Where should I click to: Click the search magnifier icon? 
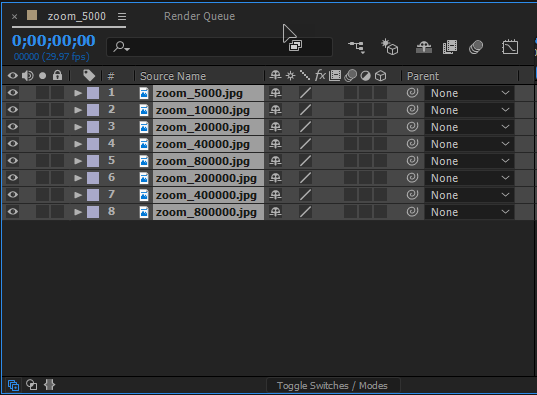point(121,47)
